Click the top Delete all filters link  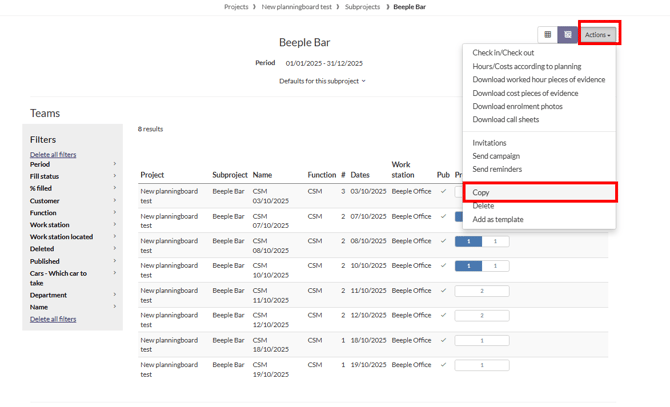pos(53,155)
